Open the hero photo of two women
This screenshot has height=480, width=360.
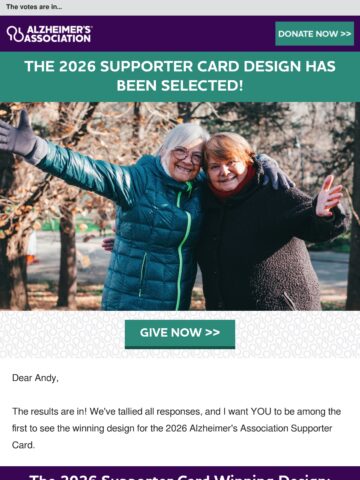click(180, 206)
